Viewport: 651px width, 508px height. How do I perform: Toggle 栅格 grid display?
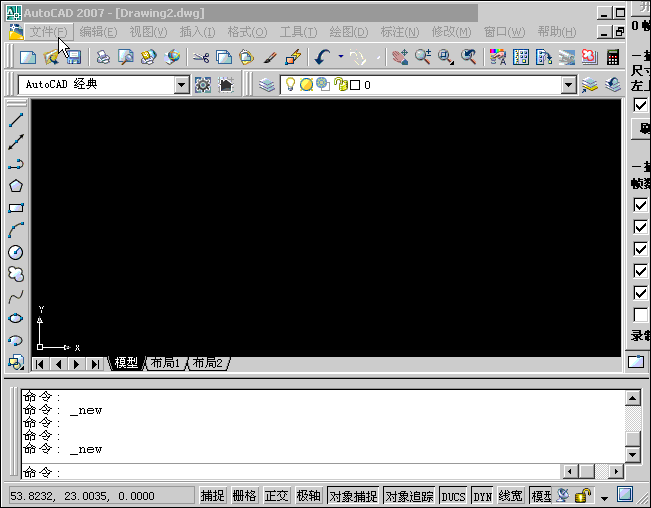(x=244, y=495)
